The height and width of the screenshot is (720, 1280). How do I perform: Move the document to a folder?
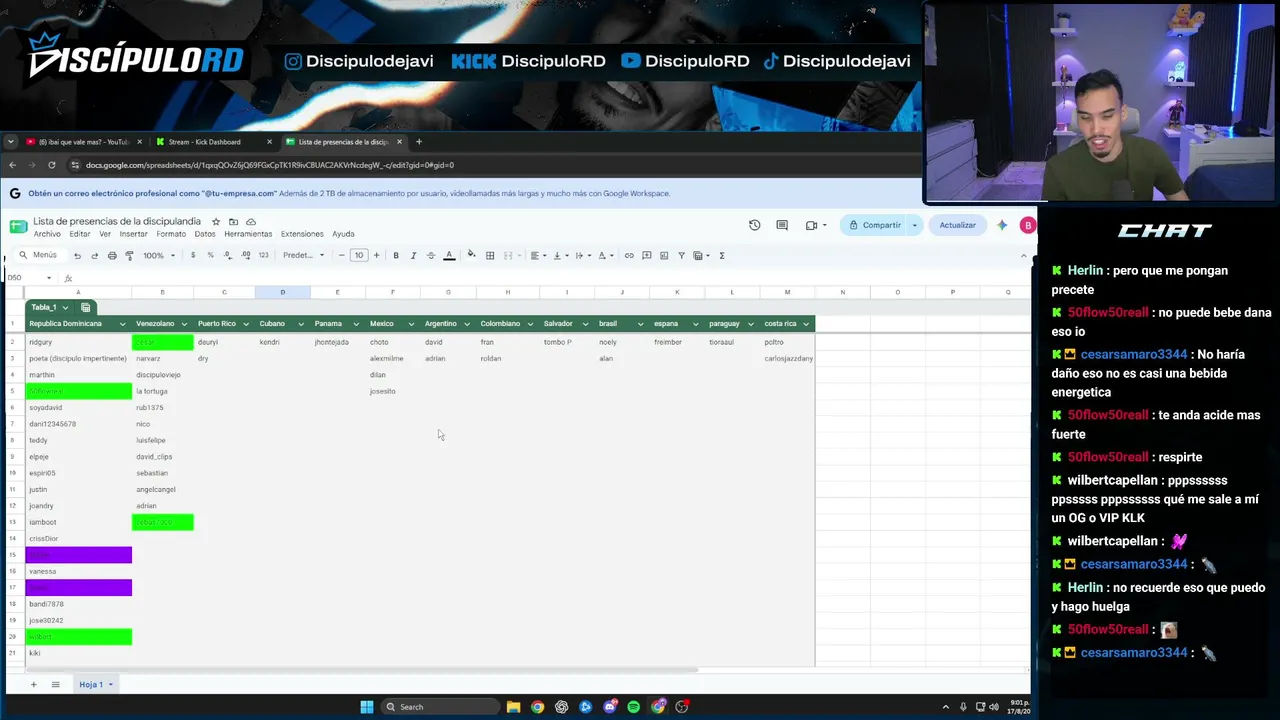[233, 222]
